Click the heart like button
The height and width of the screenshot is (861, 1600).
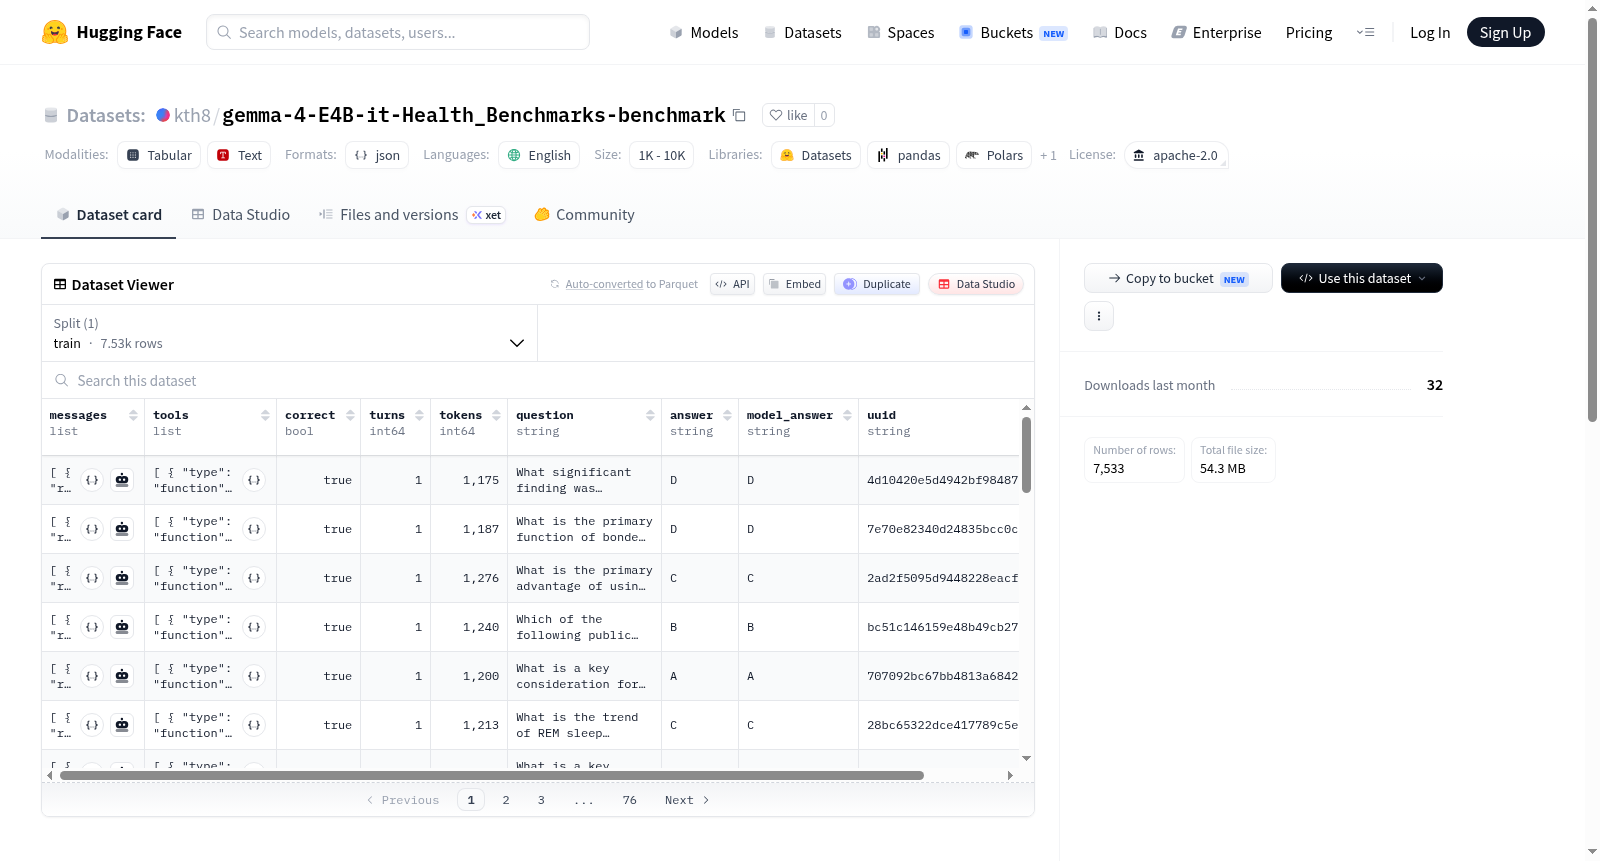[x=788, y=115]
